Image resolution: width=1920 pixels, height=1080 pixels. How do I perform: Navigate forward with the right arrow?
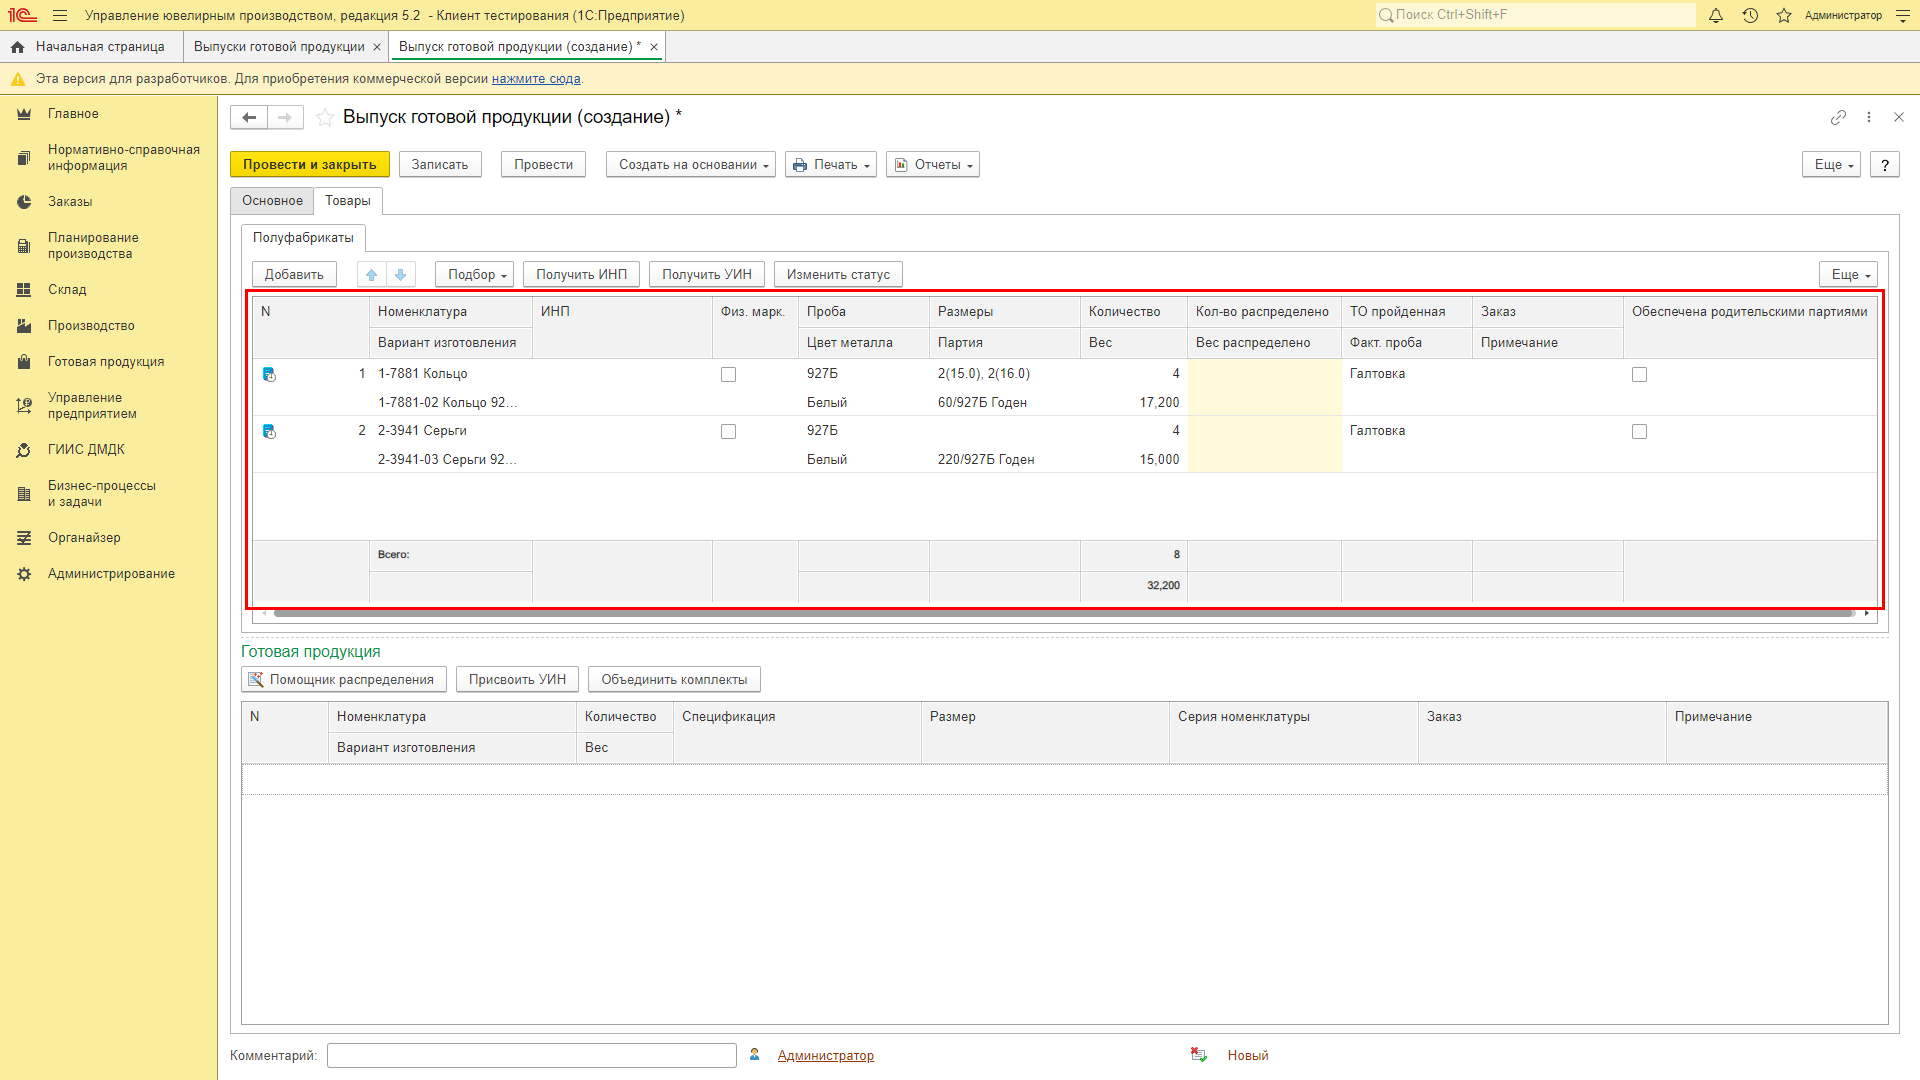tap(285, 117)
